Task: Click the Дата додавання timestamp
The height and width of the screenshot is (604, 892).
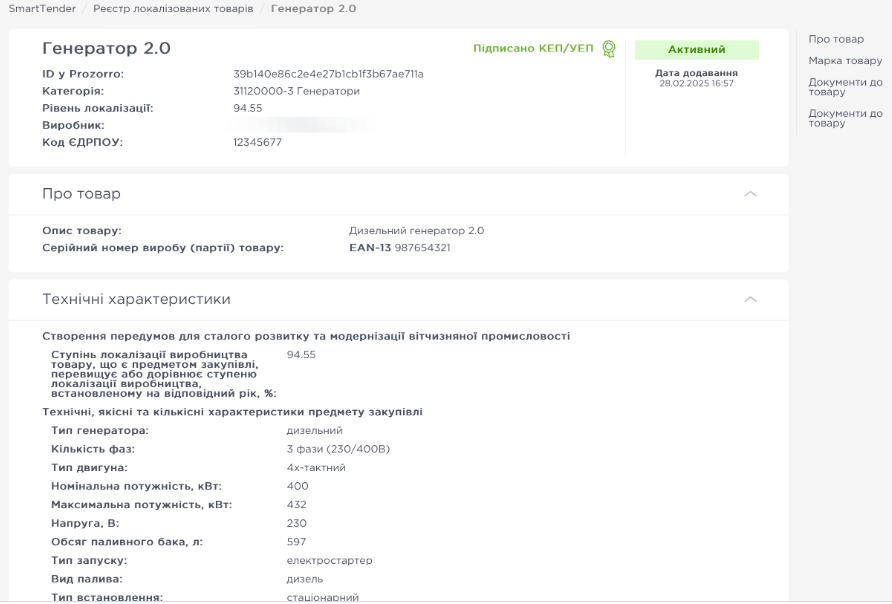Action: [696, 83]
